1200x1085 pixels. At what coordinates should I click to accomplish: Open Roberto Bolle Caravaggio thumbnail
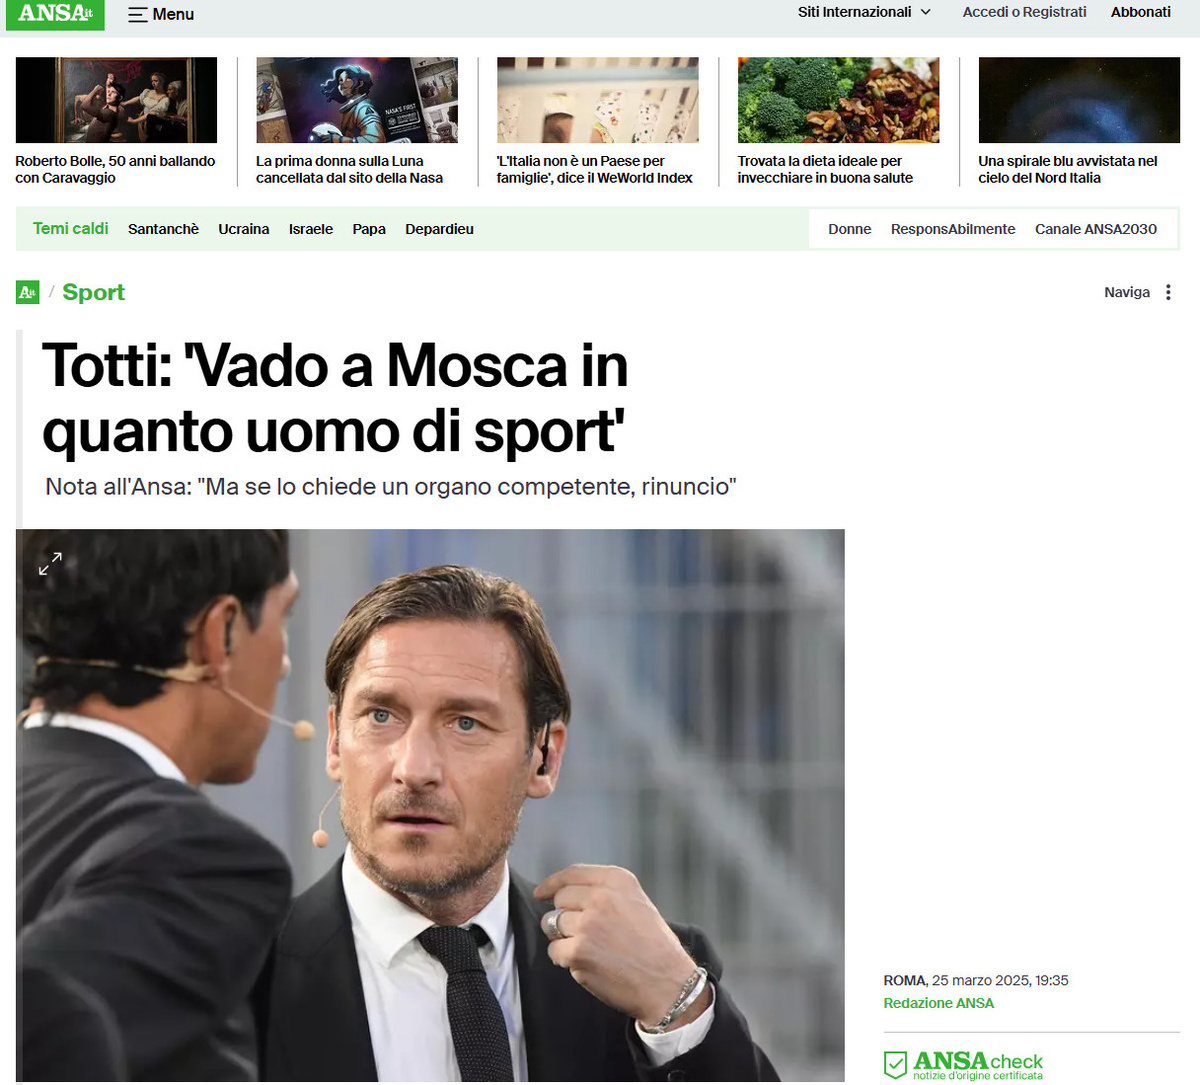point(116,100)
